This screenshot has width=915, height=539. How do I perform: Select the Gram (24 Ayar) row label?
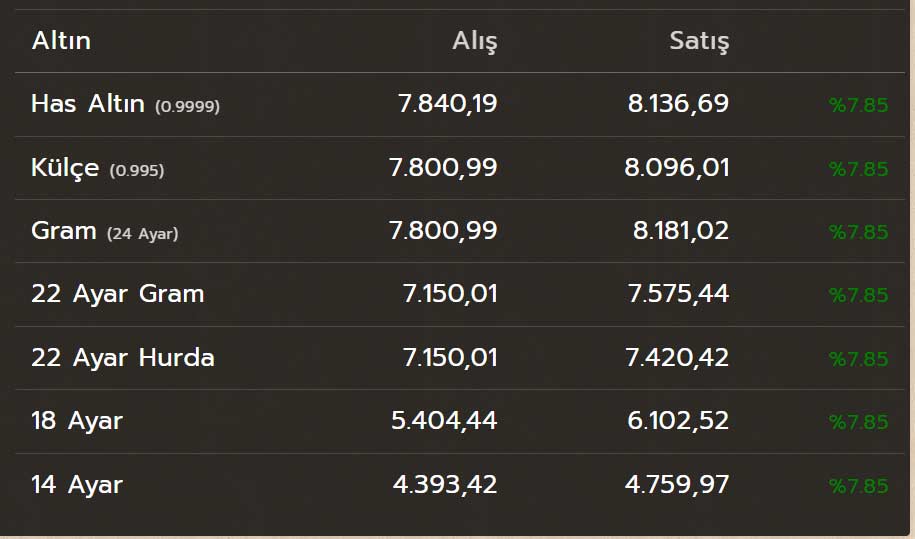pyautogui.click(x=104, y=231)
